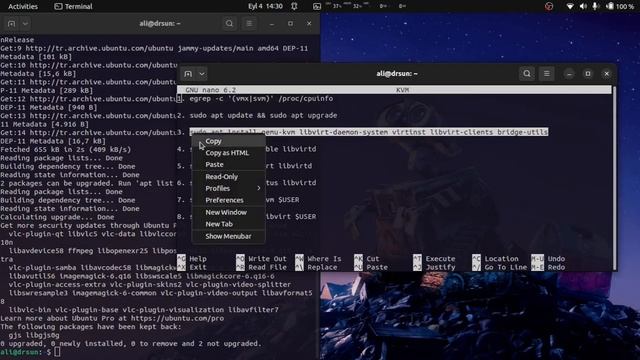The height and width of the screenshot is (360, 640).
Task: Click the battery 100 % indicator
Action: [x=620, y=6]
